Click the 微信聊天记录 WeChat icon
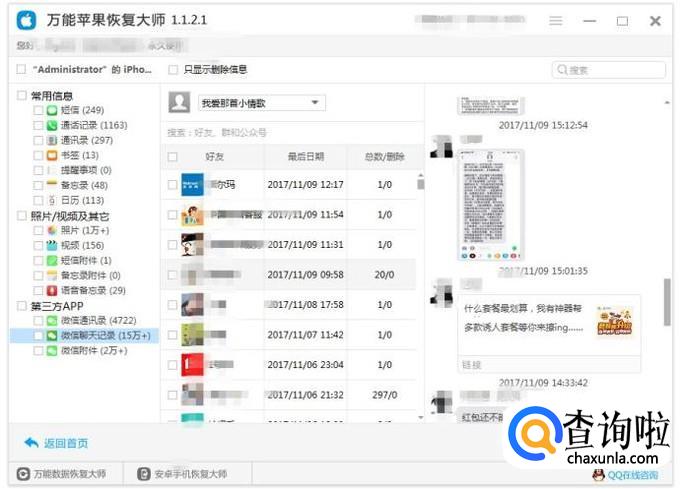 click(x=52, y=335)
